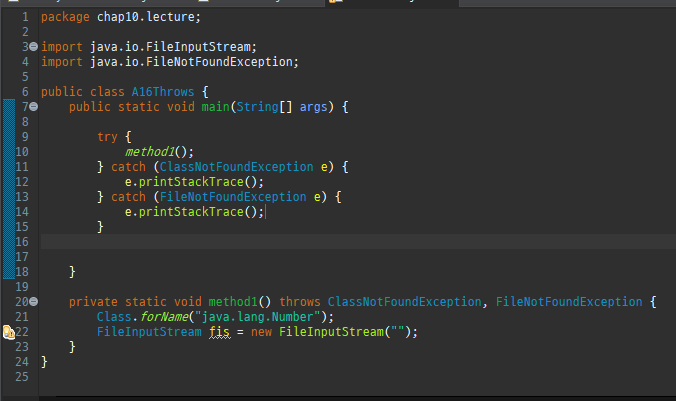This screenshot has width=676, height=401.
Task: Click 'printStackTrace' on line 12
Action: [x=191, y=182]
